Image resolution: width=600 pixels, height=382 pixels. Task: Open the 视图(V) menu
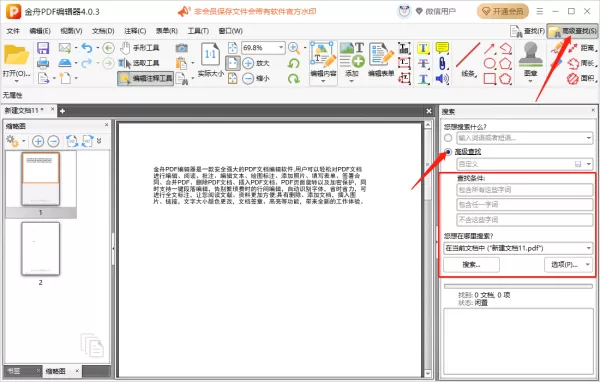coord(71,31)
